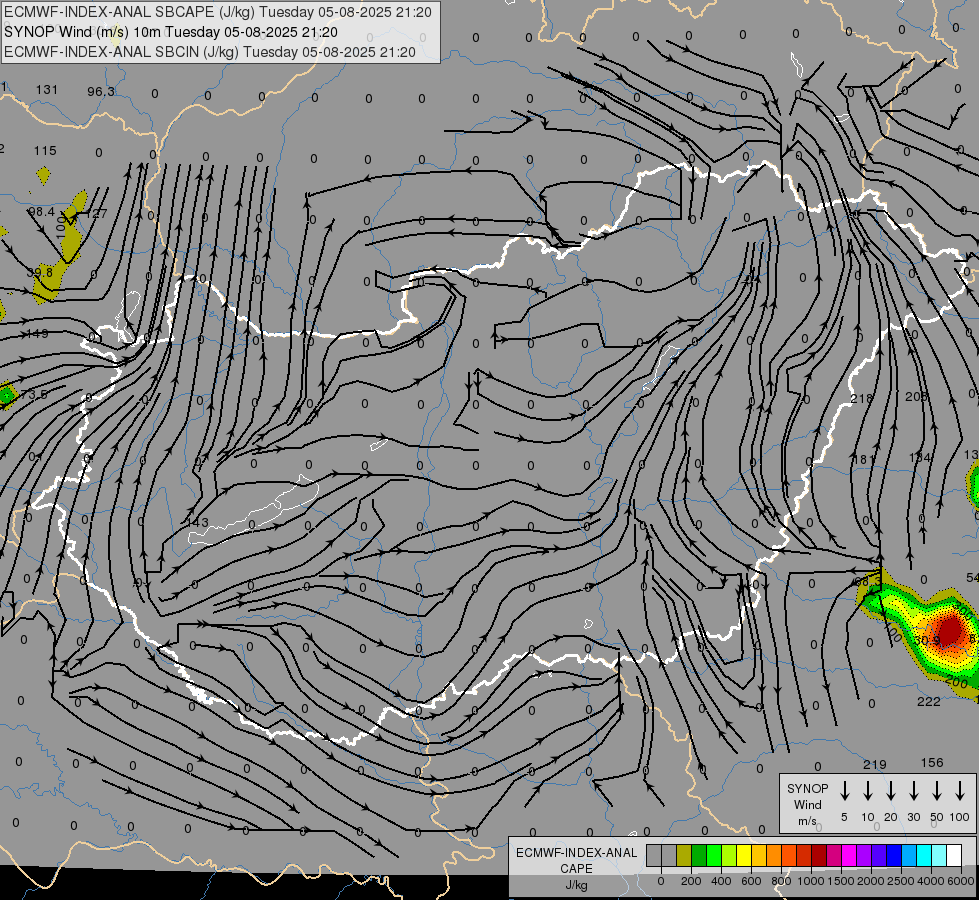
Task: Click the value '149' on the map
Action: pyautogui.click(x=37, y=333)
